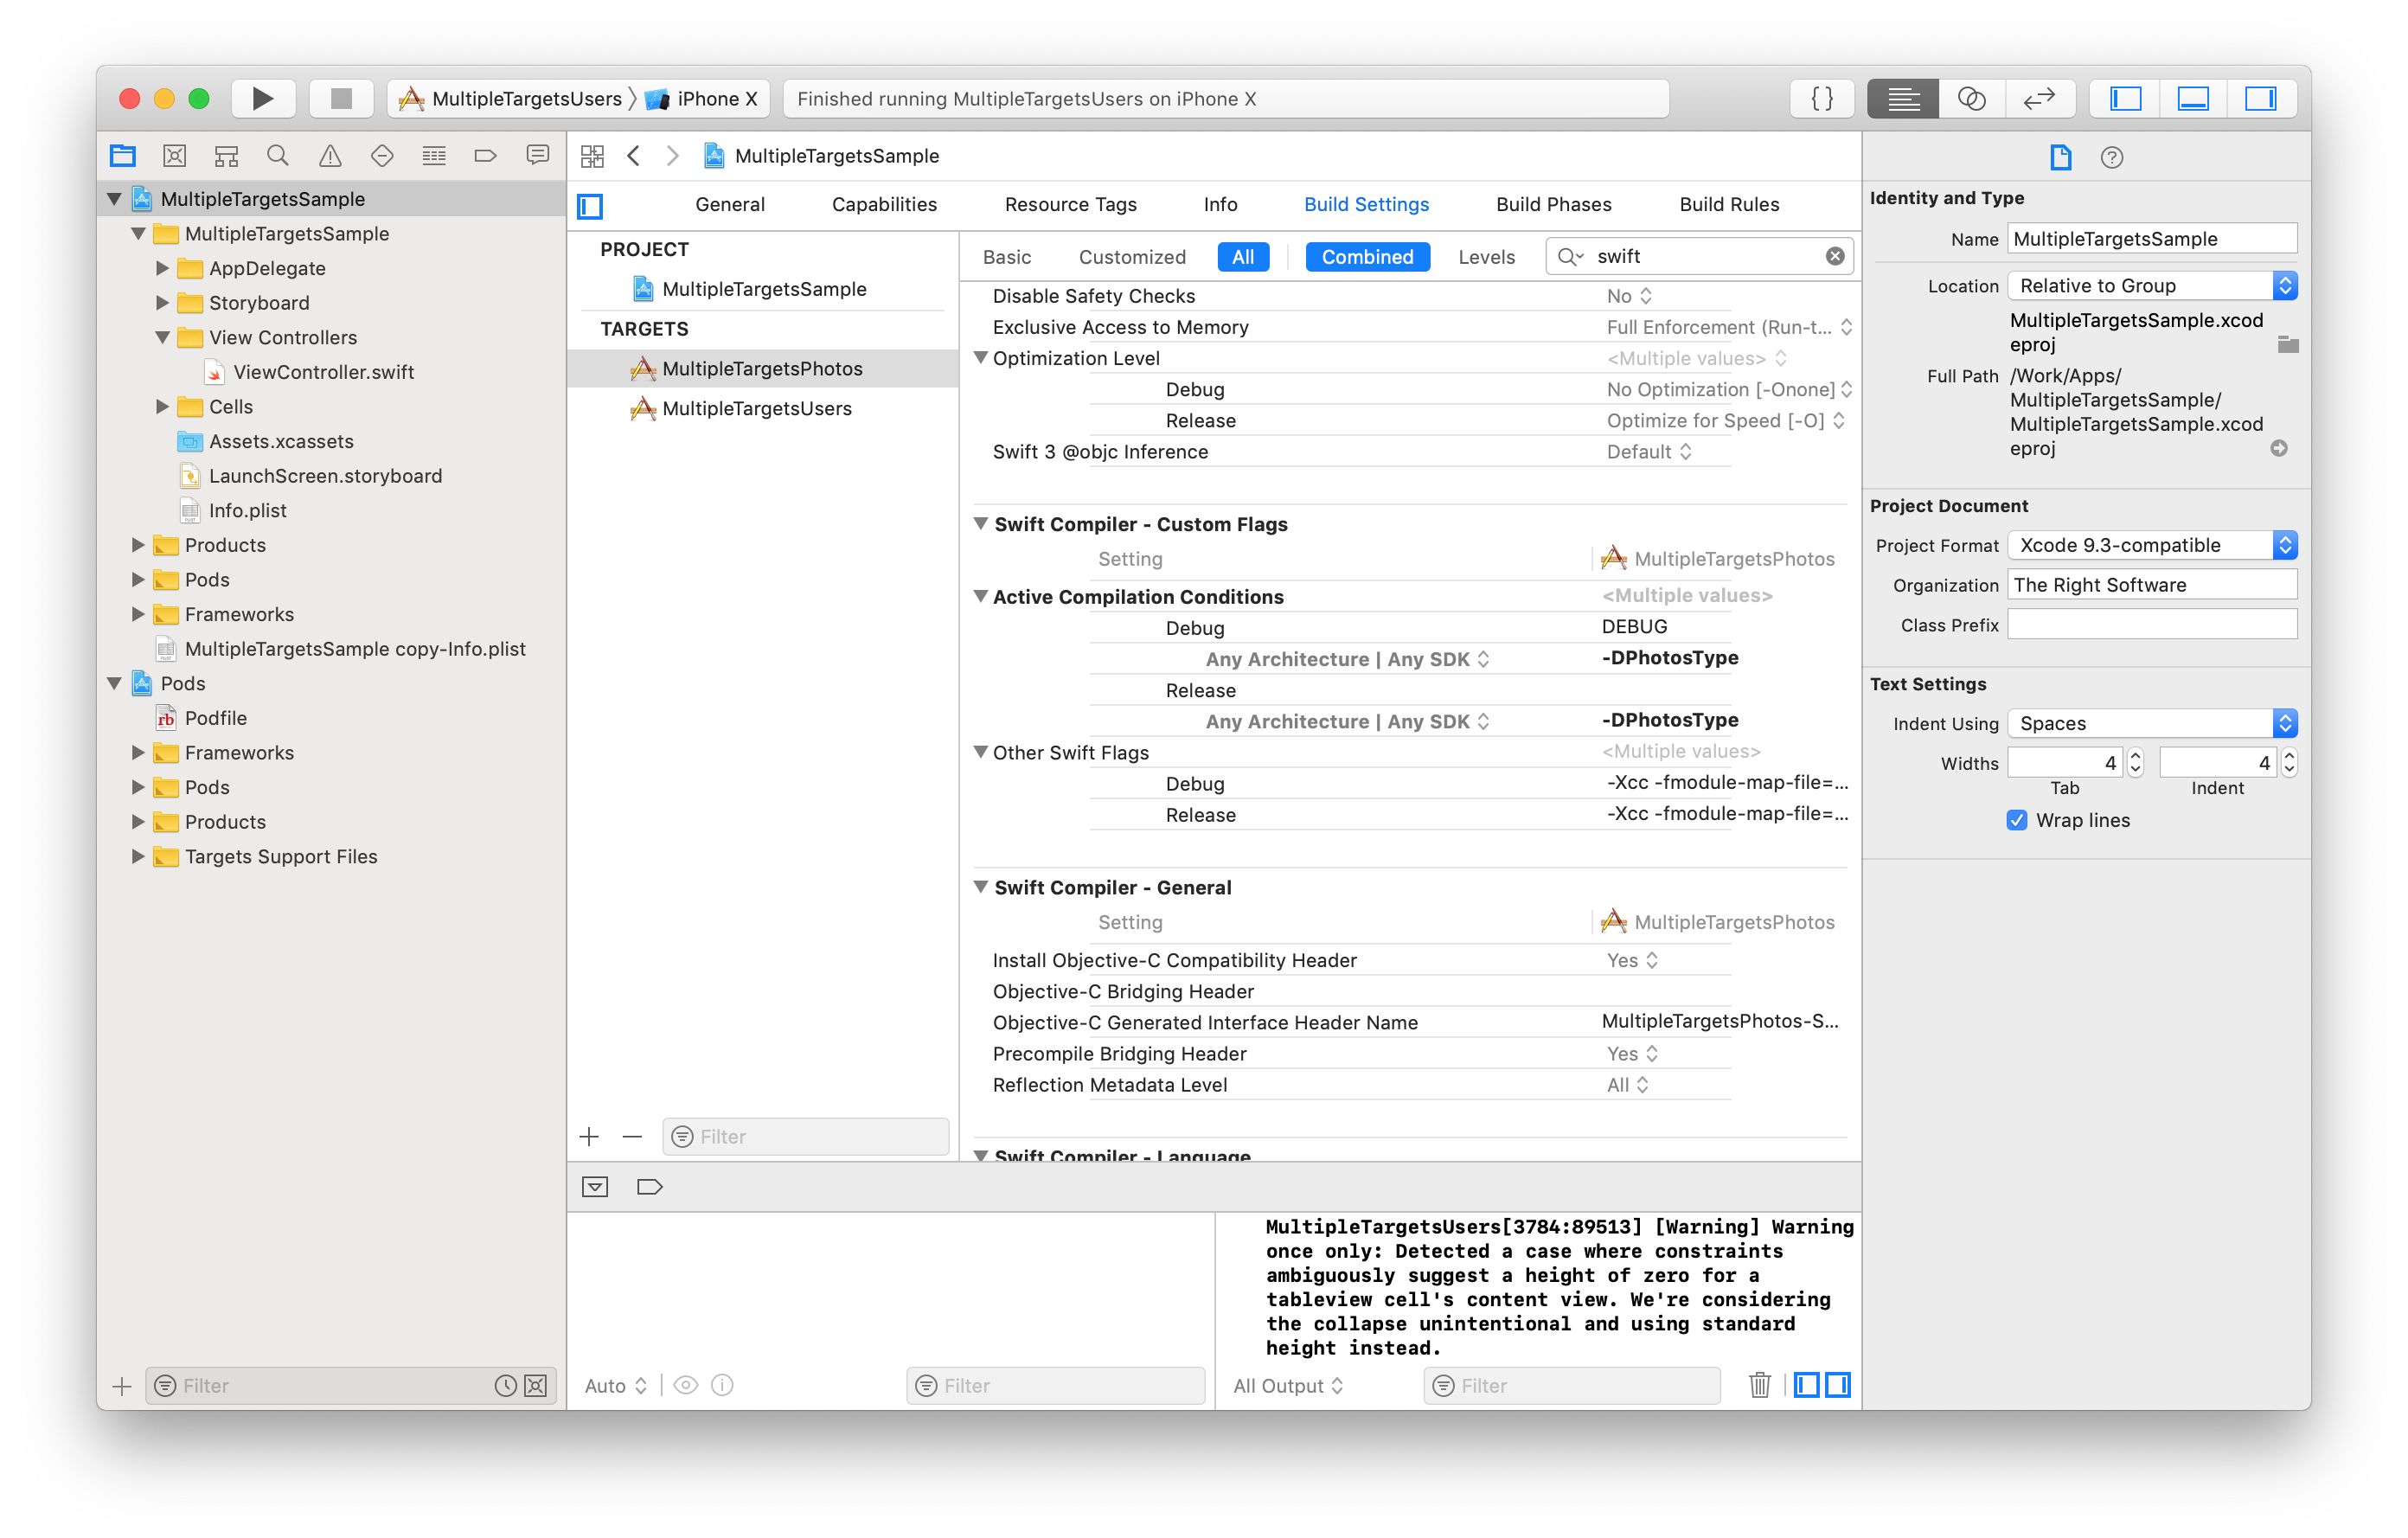Open the Resource Tags tab
Image resolution: width=2408 pixels, height=1538 pixels.
(x=1070, y=204)
